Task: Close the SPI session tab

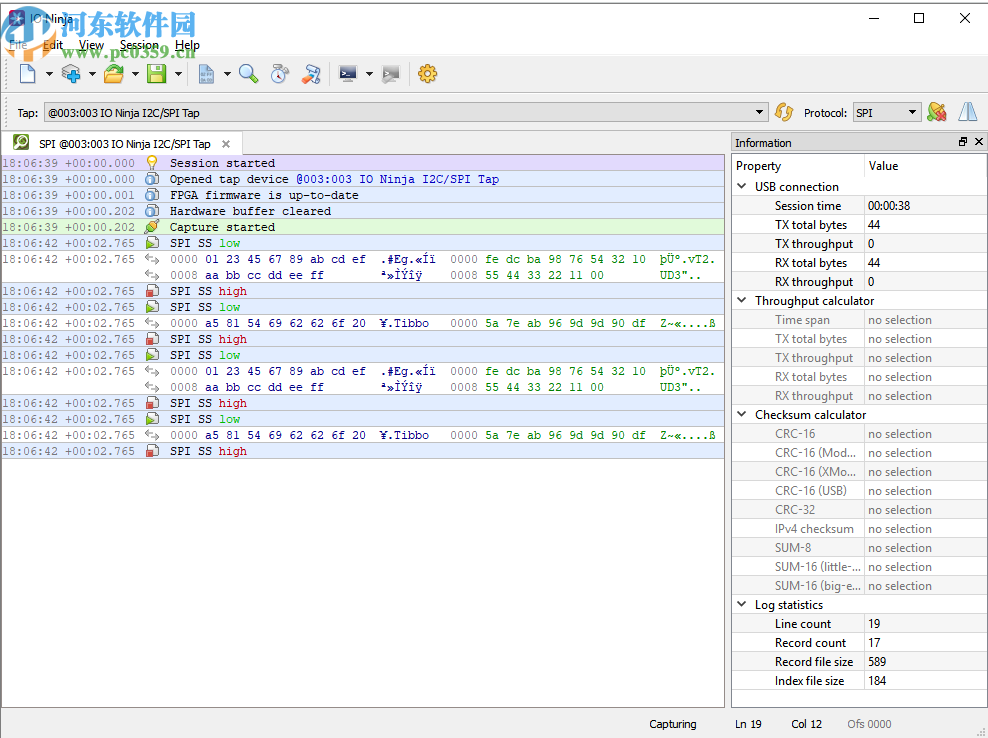Action: pos(226,144)
